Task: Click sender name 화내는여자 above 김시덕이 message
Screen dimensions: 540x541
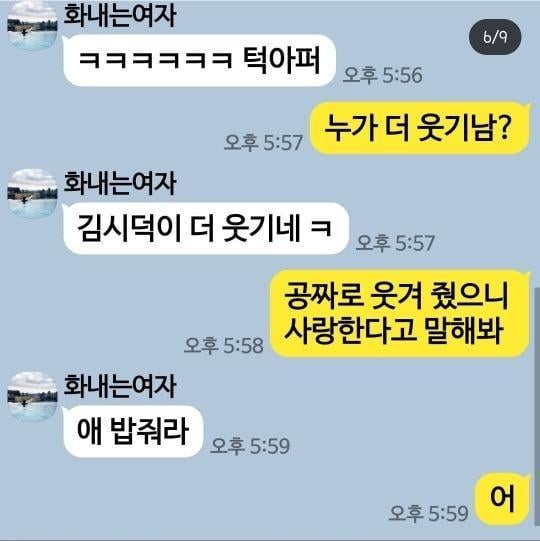Action: 120,183
